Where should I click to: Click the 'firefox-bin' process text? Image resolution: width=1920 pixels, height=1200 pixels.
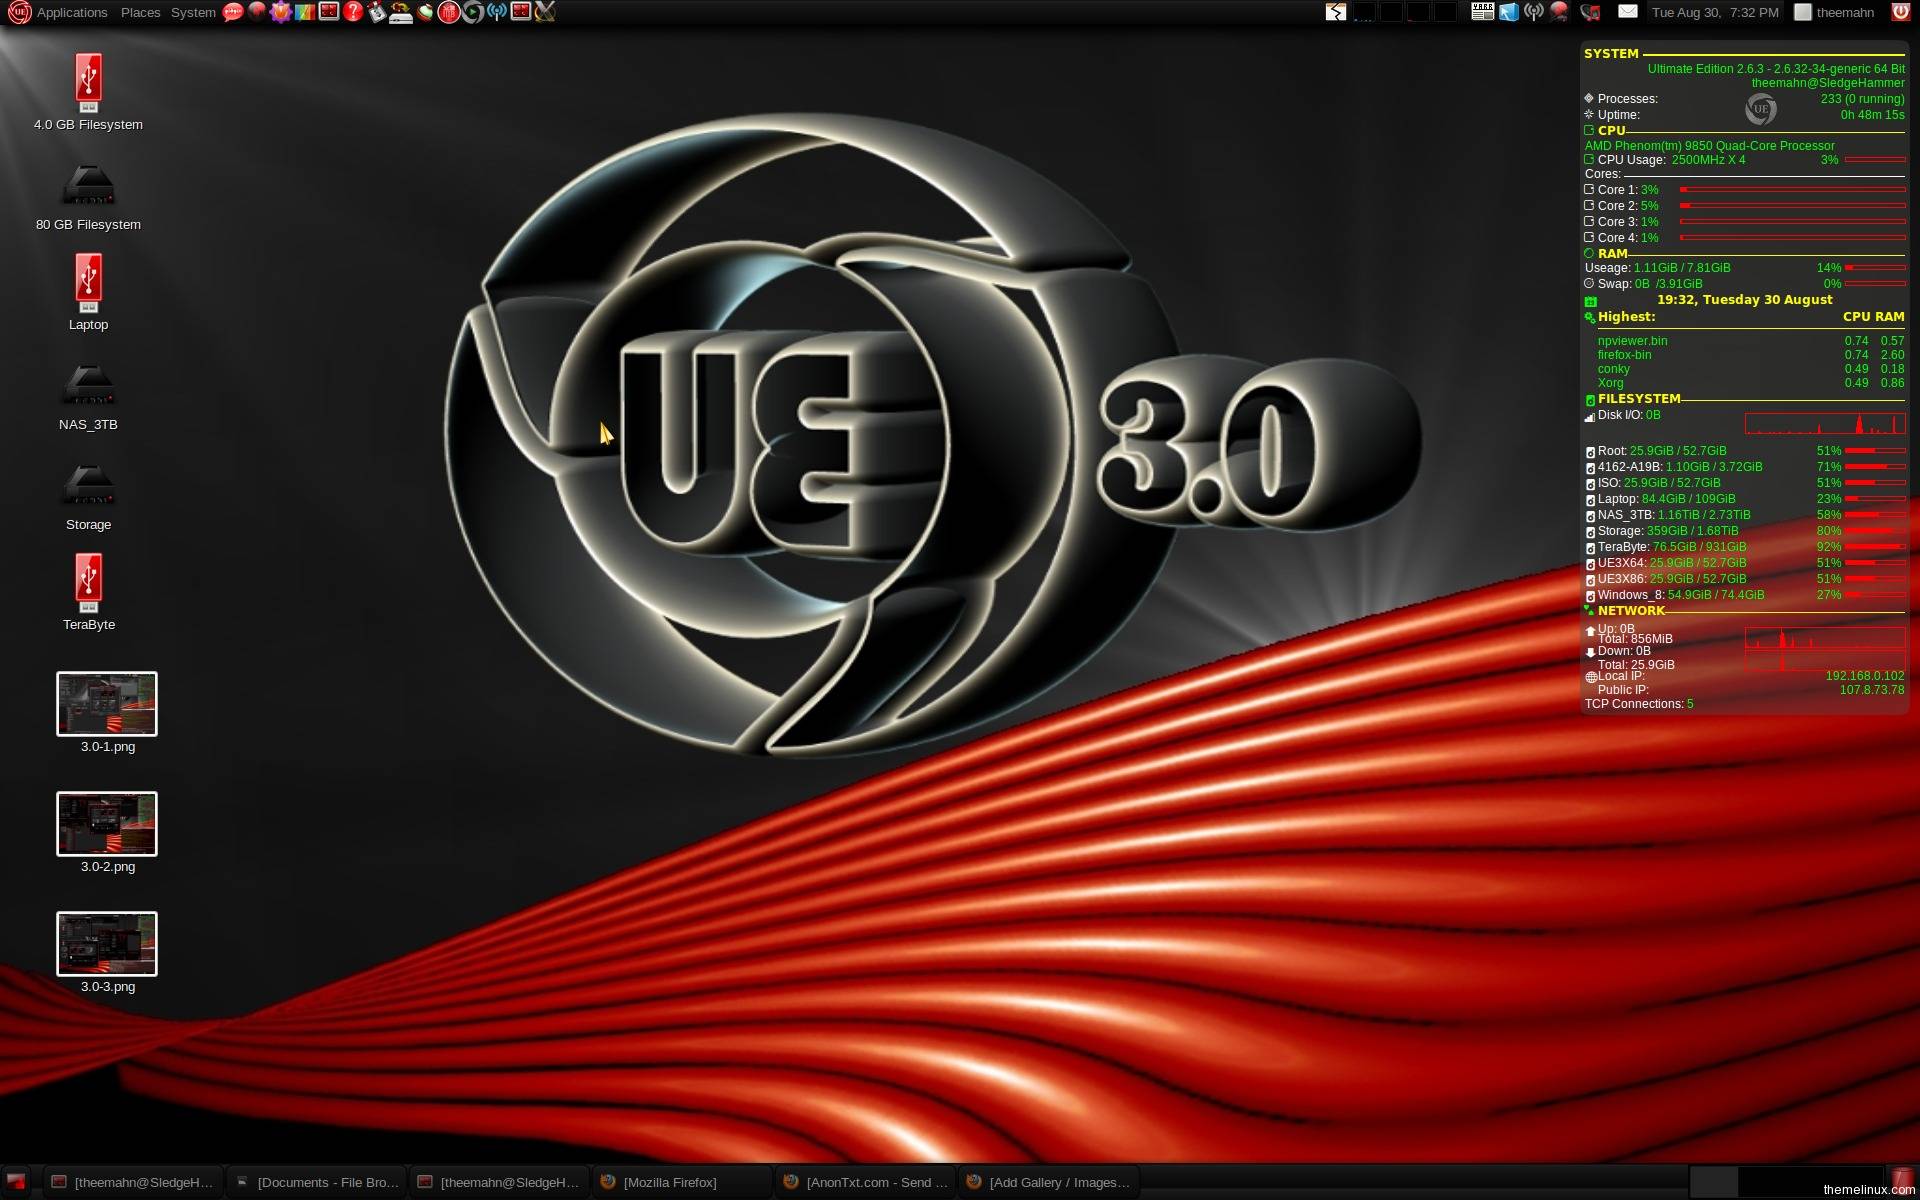[1624, 355]
